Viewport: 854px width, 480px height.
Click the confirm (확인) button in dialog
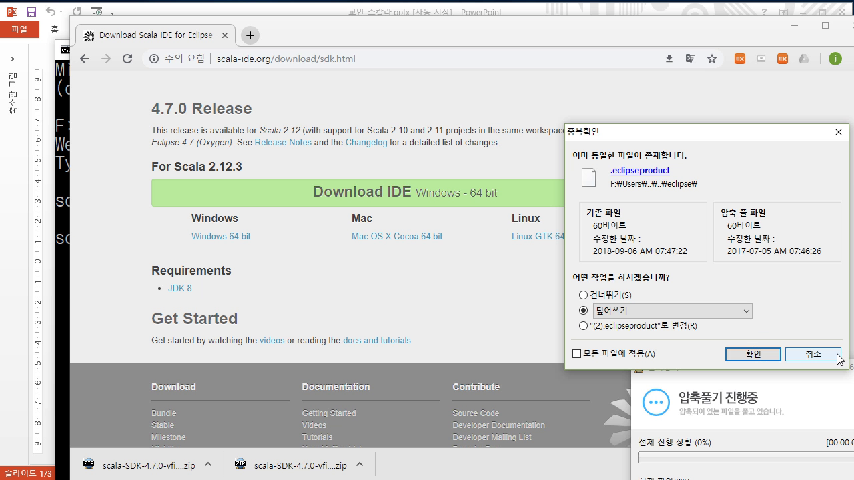click(x=753, y=354)
